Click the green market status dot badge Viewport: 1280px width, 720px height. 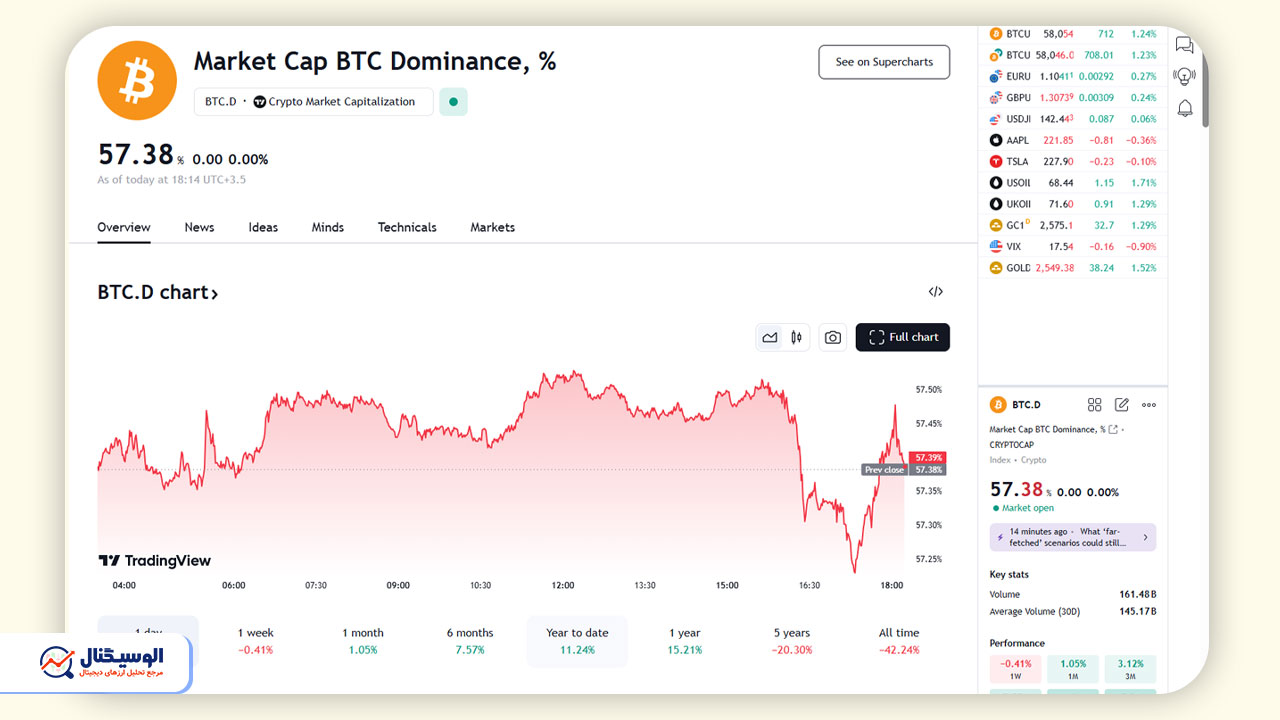(x=454, y=102)
